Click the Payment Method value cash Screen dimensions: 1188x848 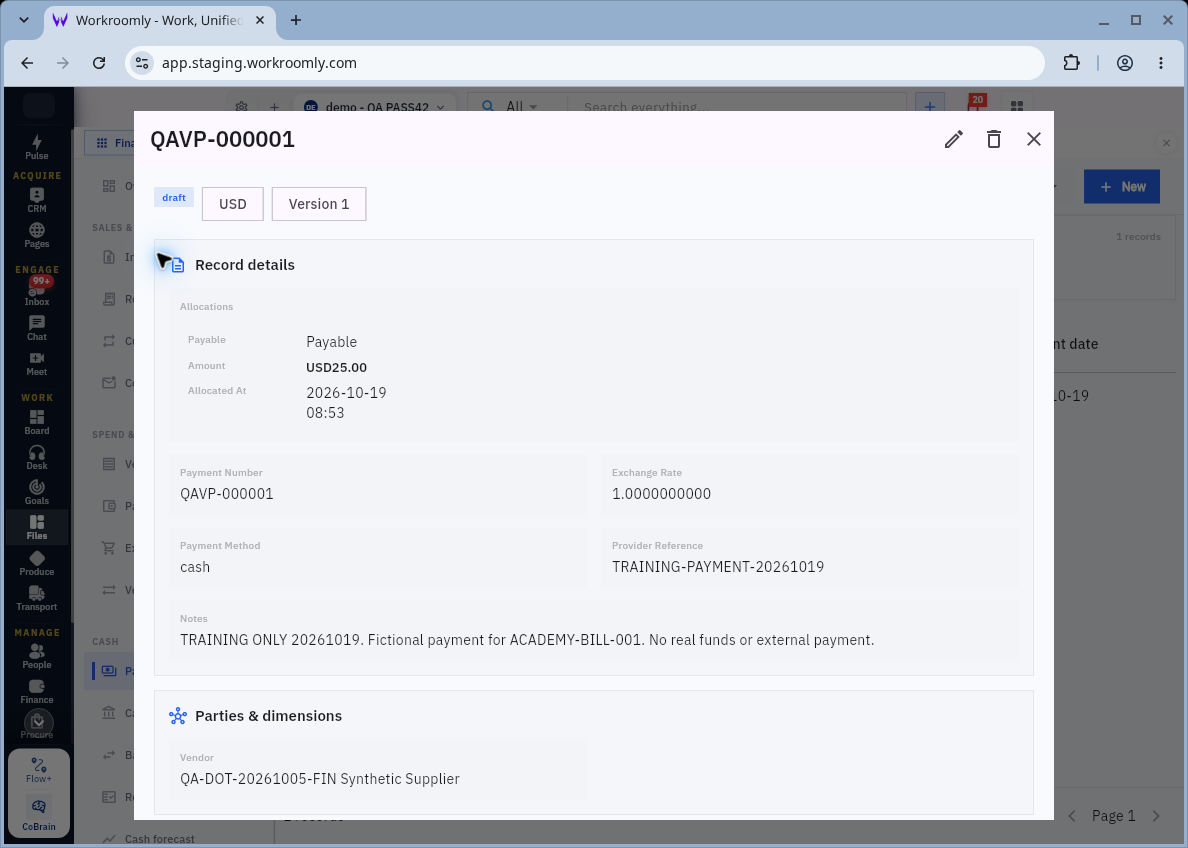click(195, 567)
